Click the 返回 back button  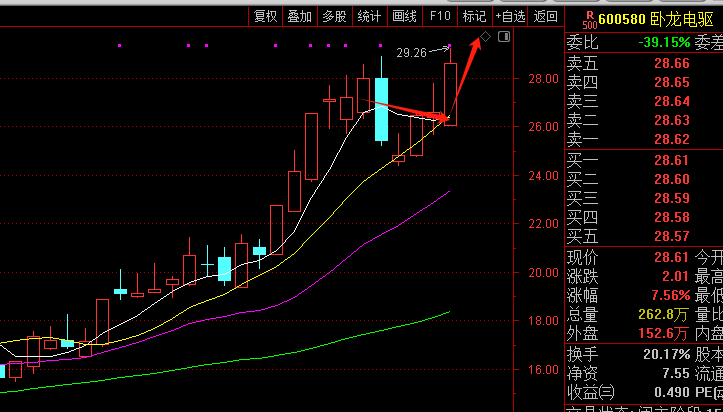pyautogui.click(x=545, y=17)
